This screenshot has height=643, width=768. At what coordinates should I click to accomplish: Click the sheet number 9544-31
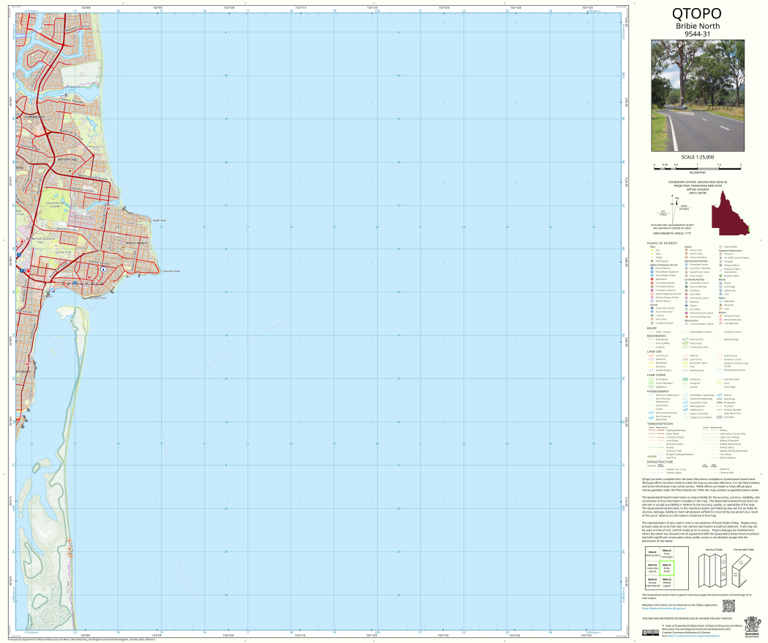tap(697, 34)
